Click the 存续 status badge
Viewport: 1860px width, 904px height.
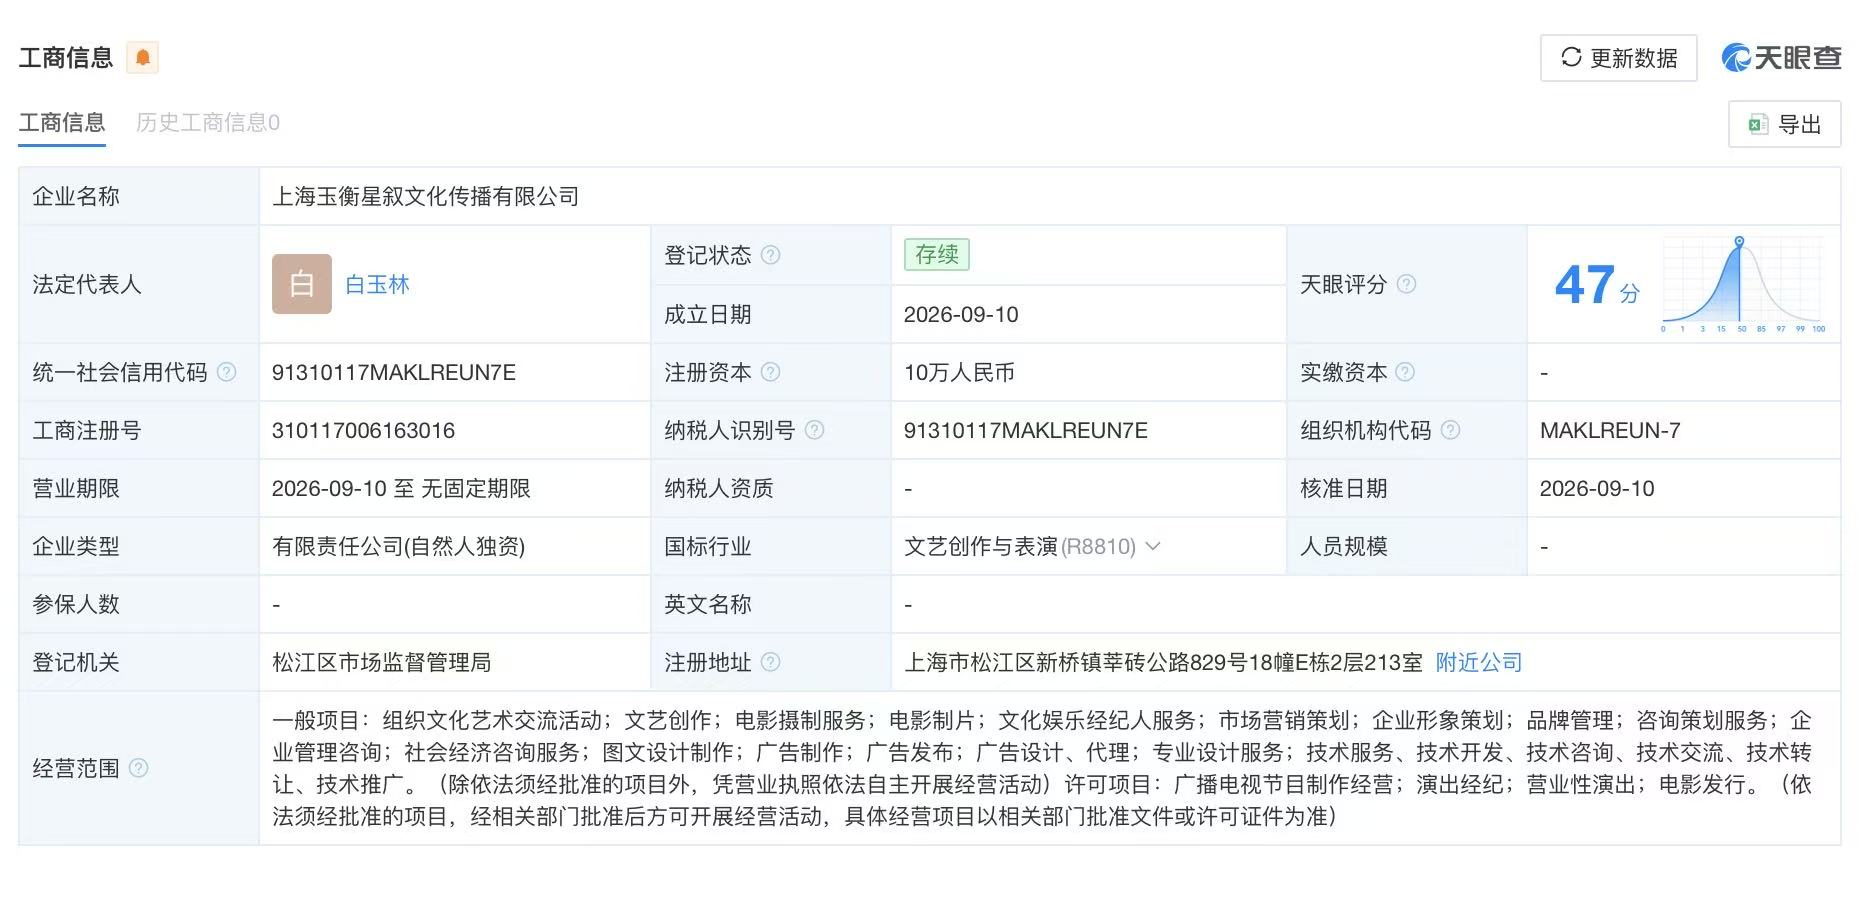[937, 255]
